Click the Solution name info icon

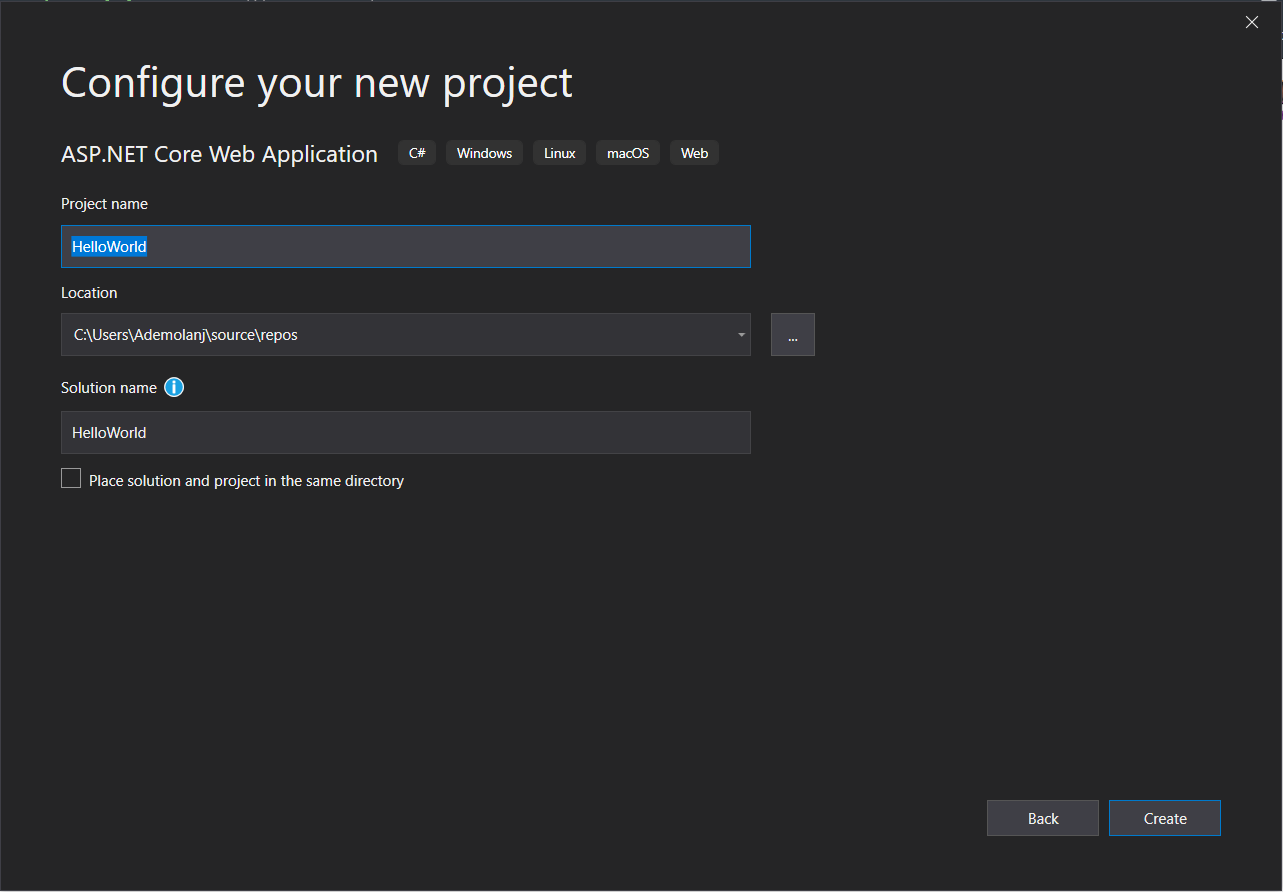click(174, 387)
